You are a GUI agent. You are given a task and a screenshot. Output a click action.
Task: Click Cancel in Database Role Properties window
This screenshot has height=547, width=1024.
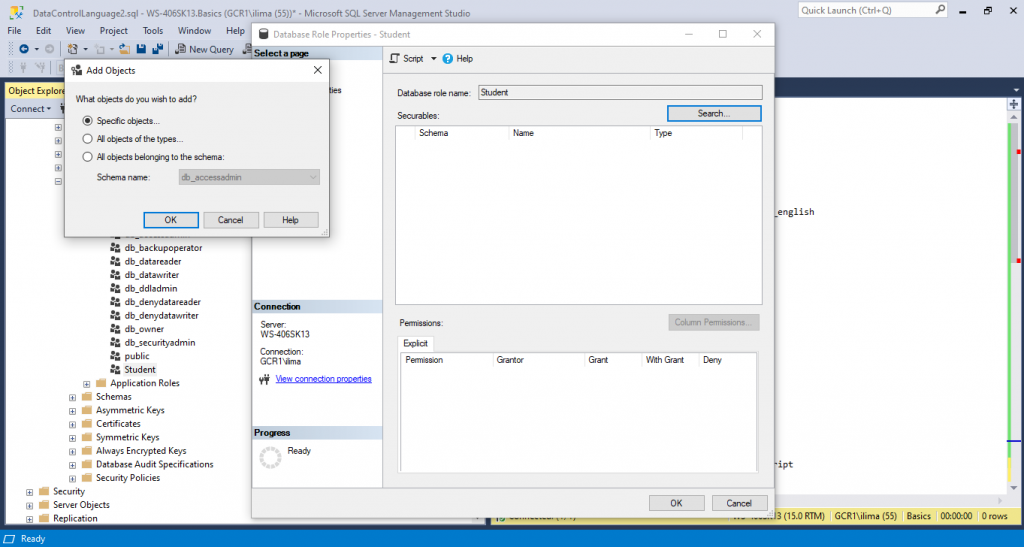pos(739,503)
